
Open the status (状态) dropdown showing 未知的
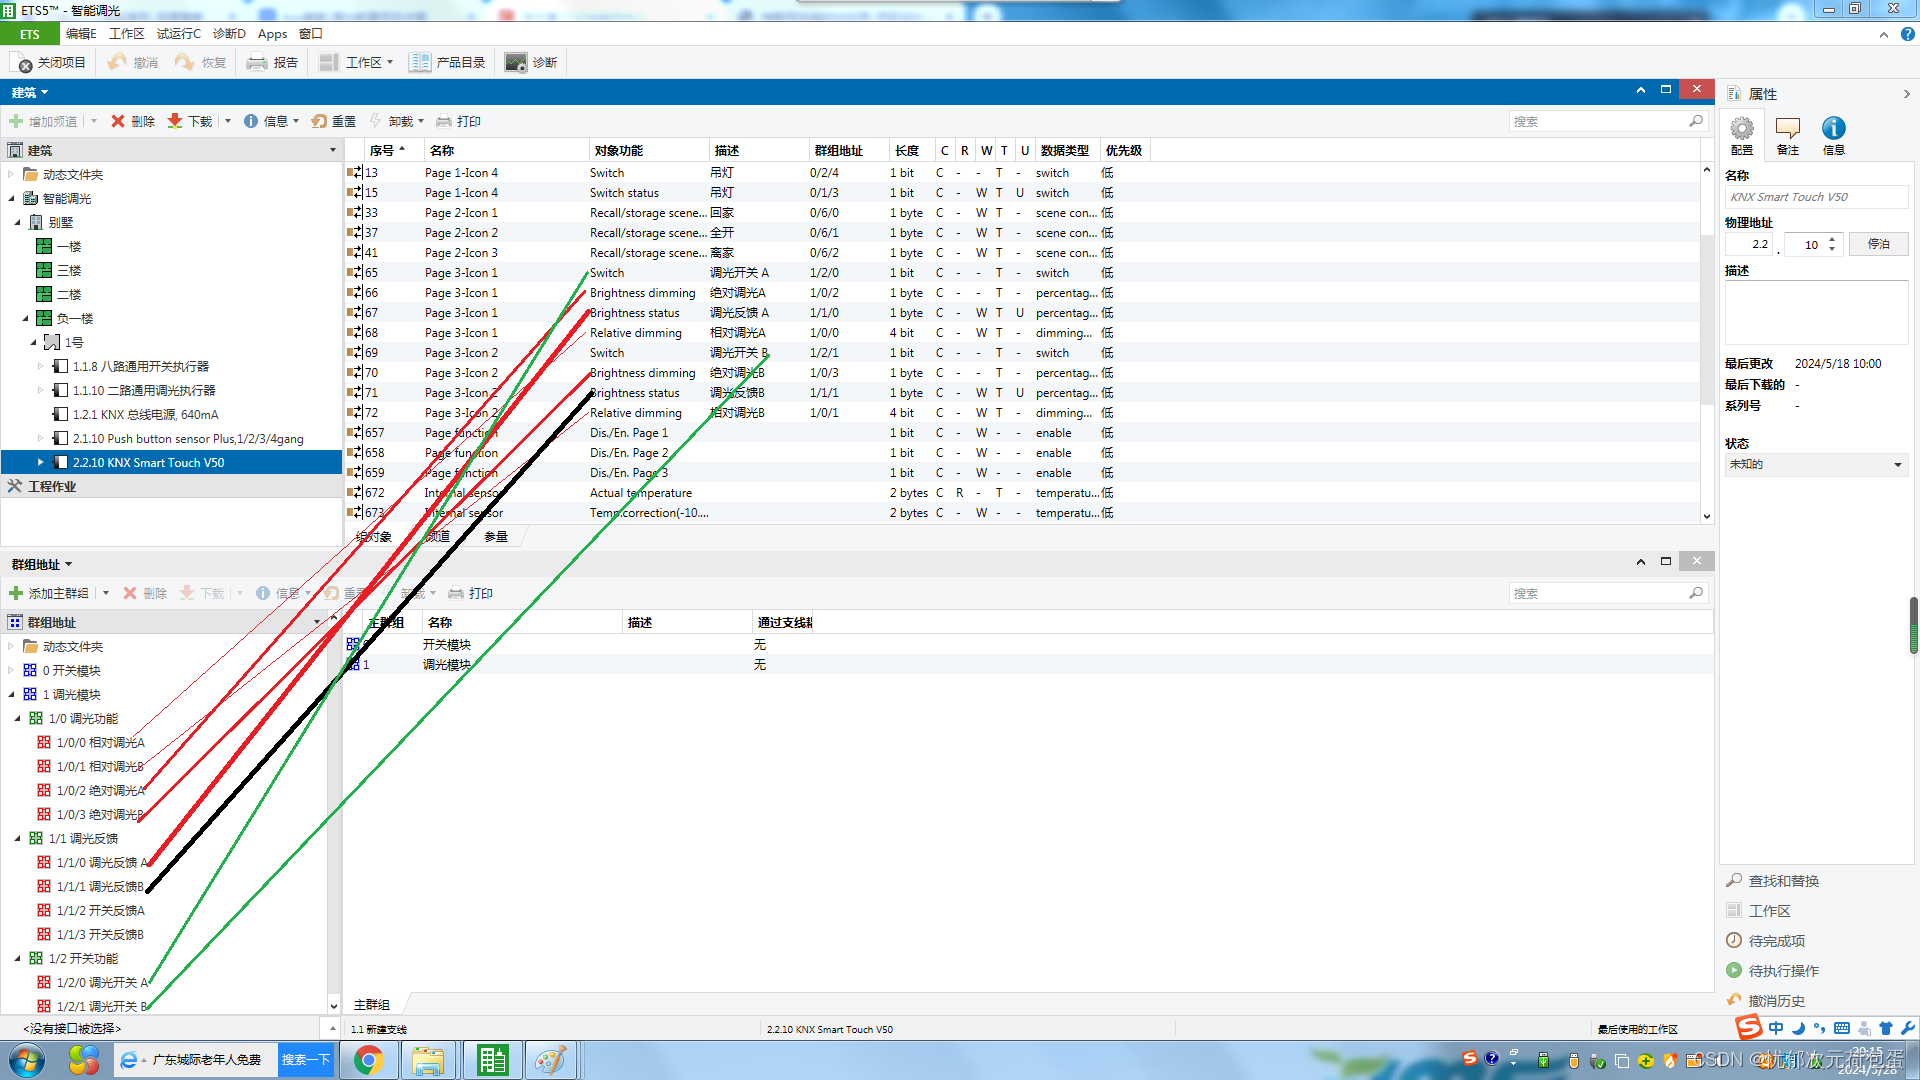click(x=1815, y=464)
